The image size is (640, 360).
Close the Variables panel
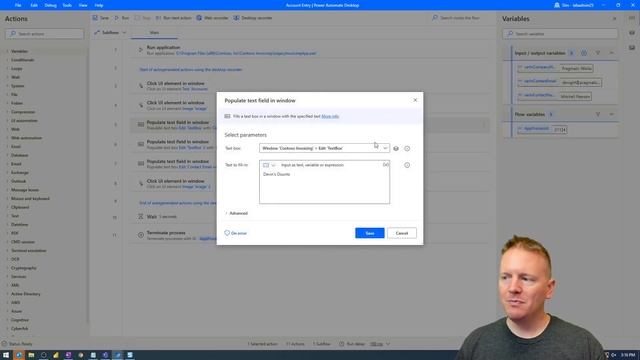tap(614, 19)
